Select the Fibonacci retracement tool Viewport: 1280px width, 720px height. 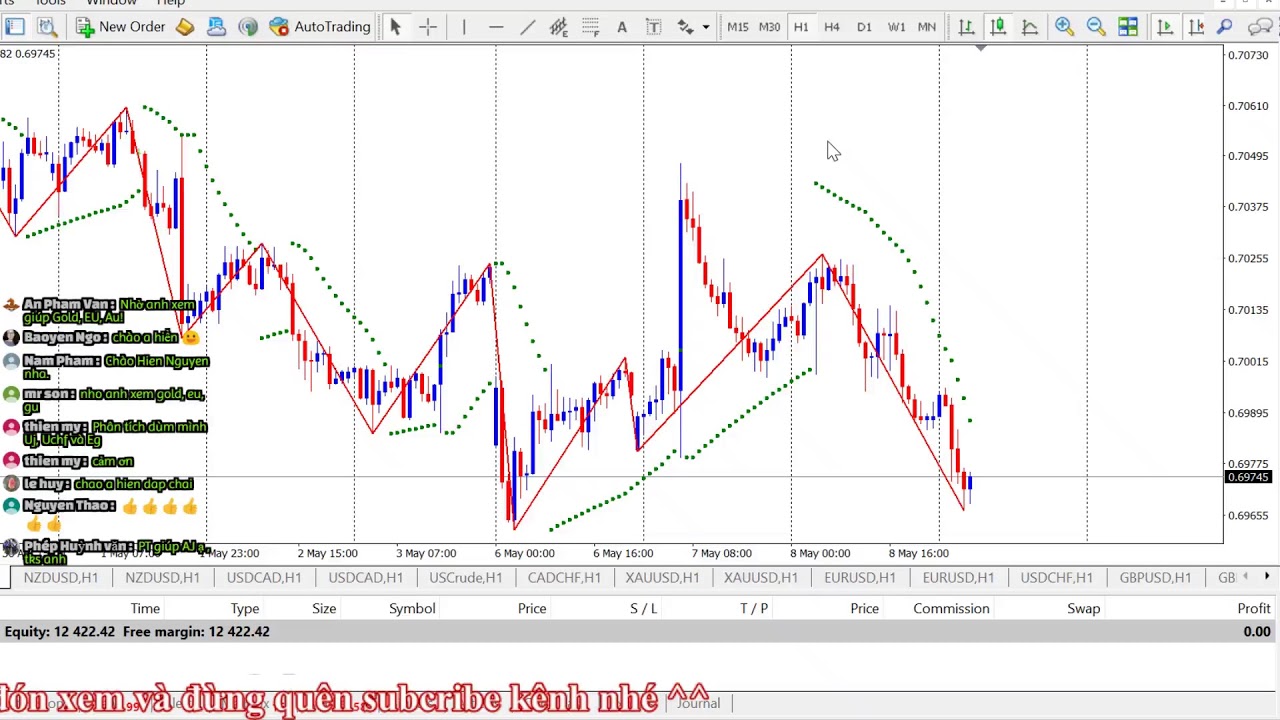pyautogui.click(x=590, y=27)
